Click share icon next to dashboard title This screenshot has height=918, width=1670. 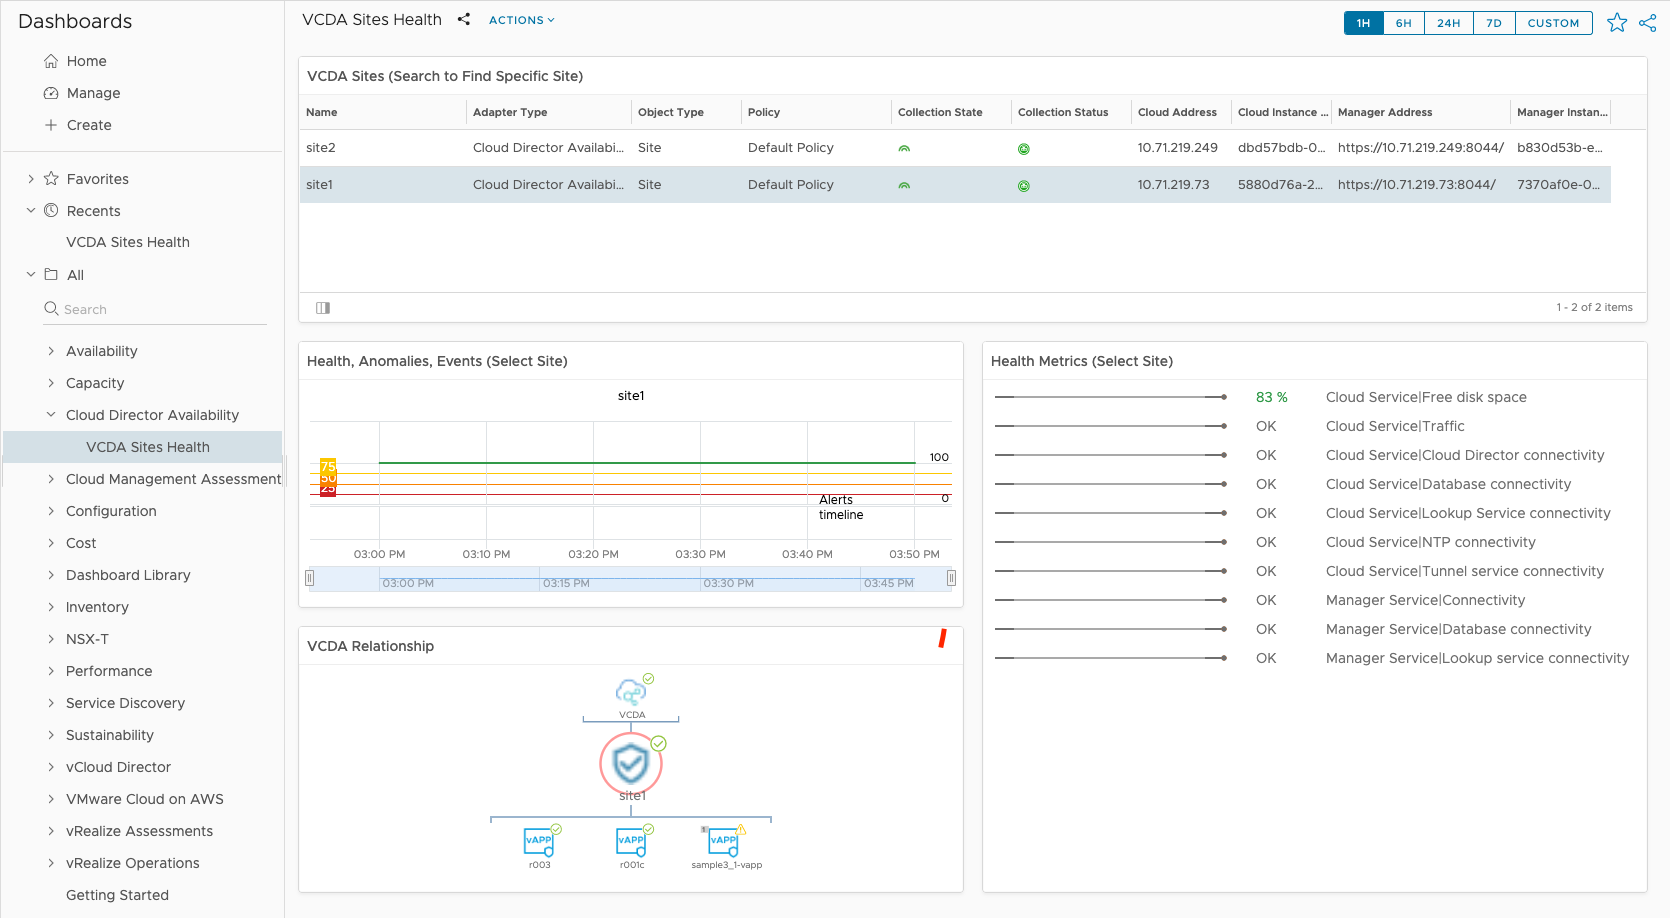[x=464, y=19]
